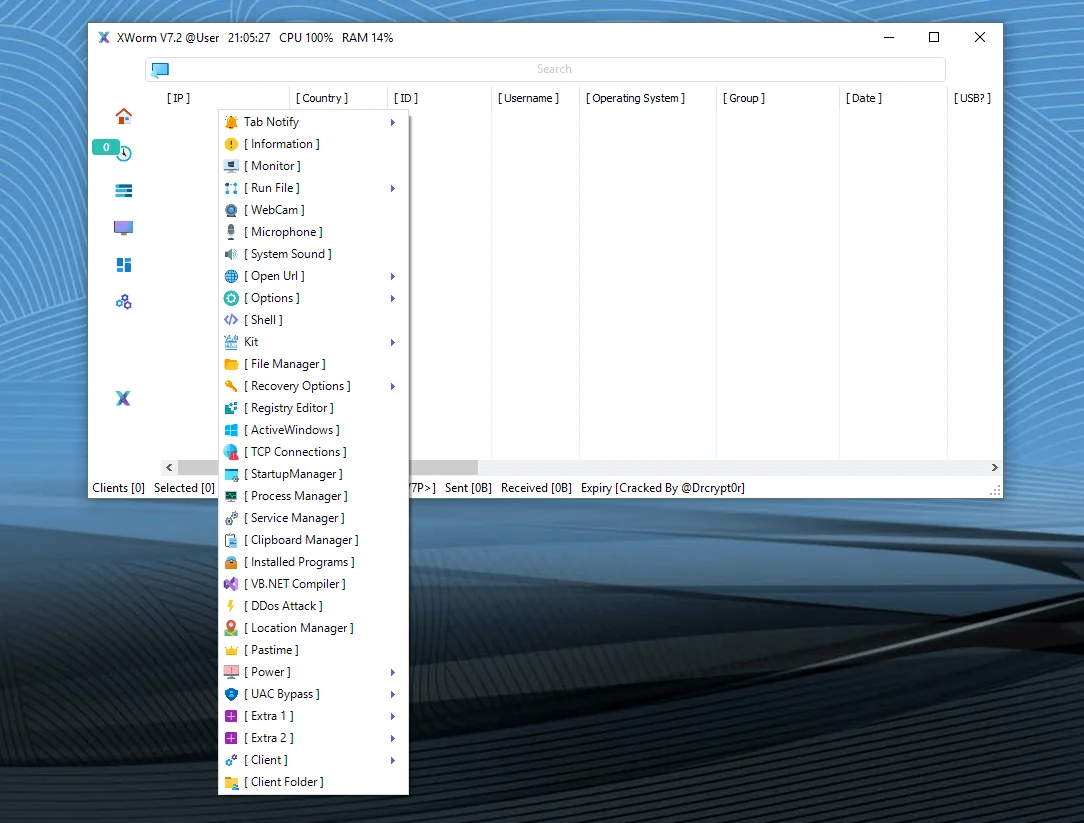Screen dimensions: 1084x823
Task: Open the monitor icon in the left sidebar
Action: click(123, 227)
